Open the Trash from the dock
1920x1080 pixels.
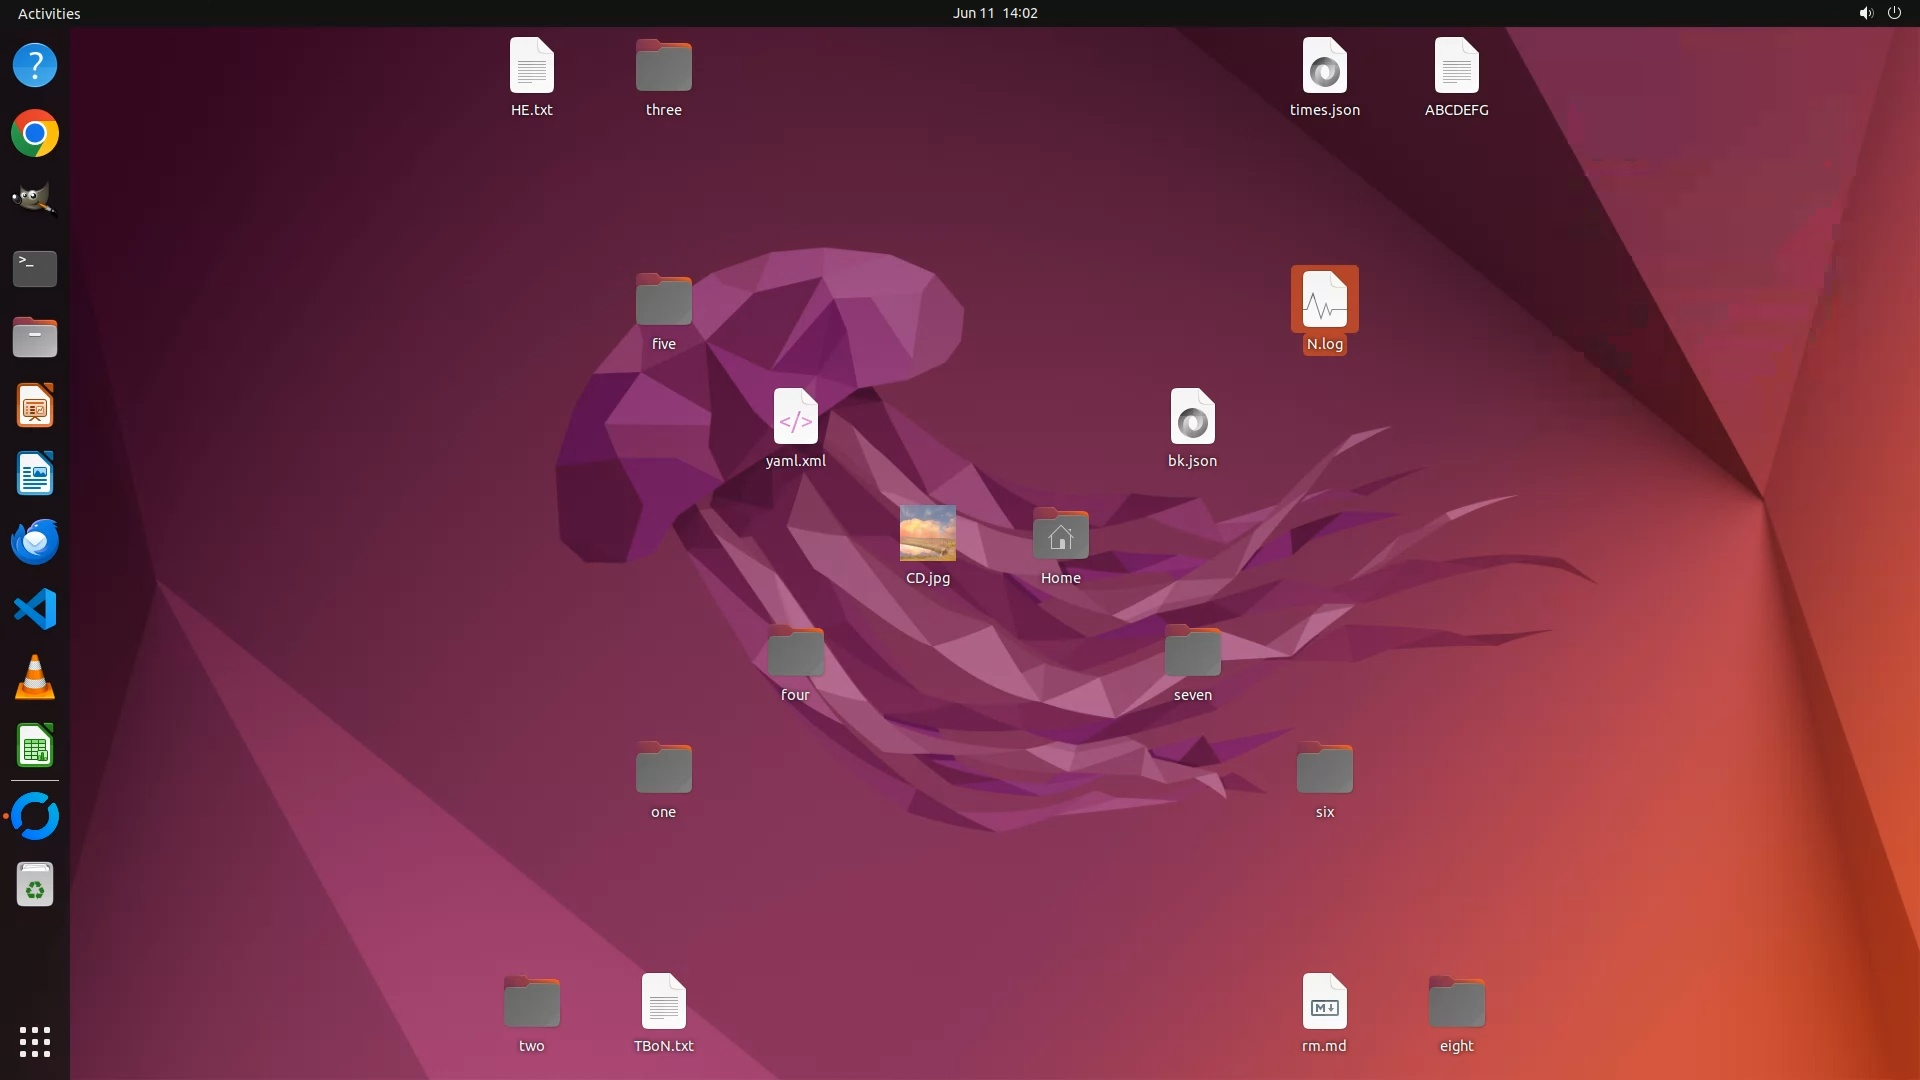click(35, 885)
